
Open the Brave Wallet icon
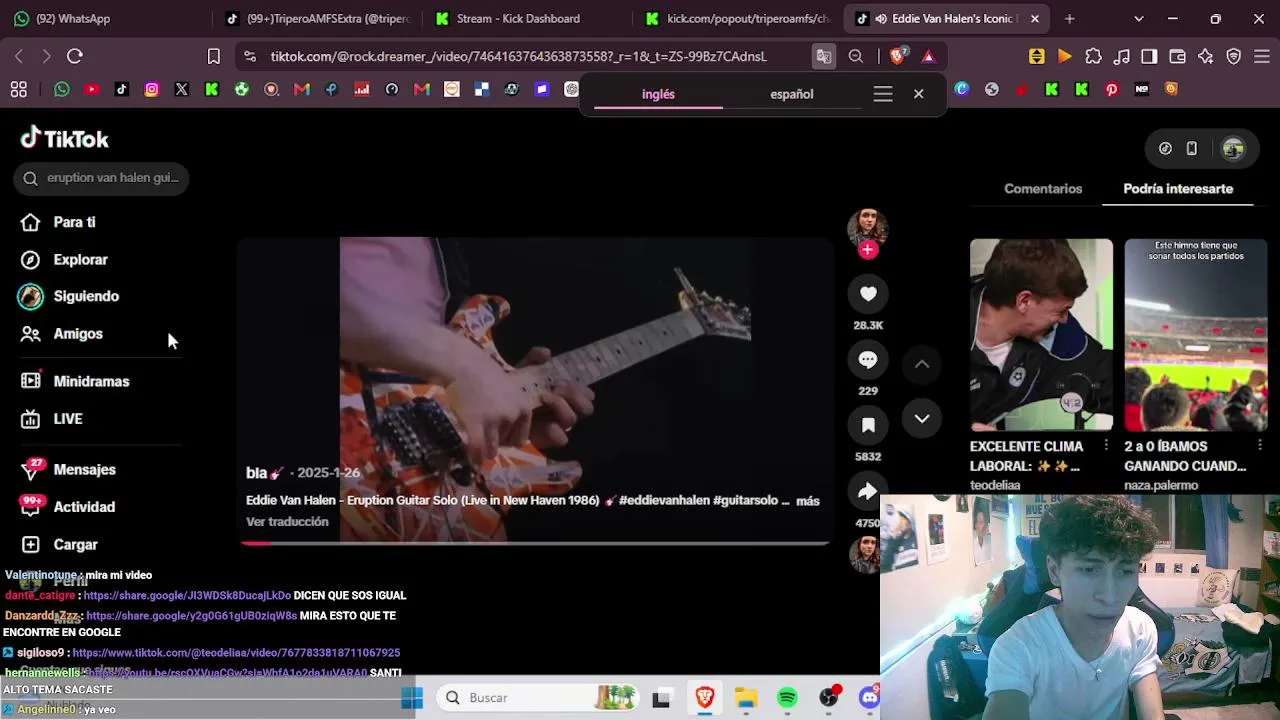(1177, 56)
